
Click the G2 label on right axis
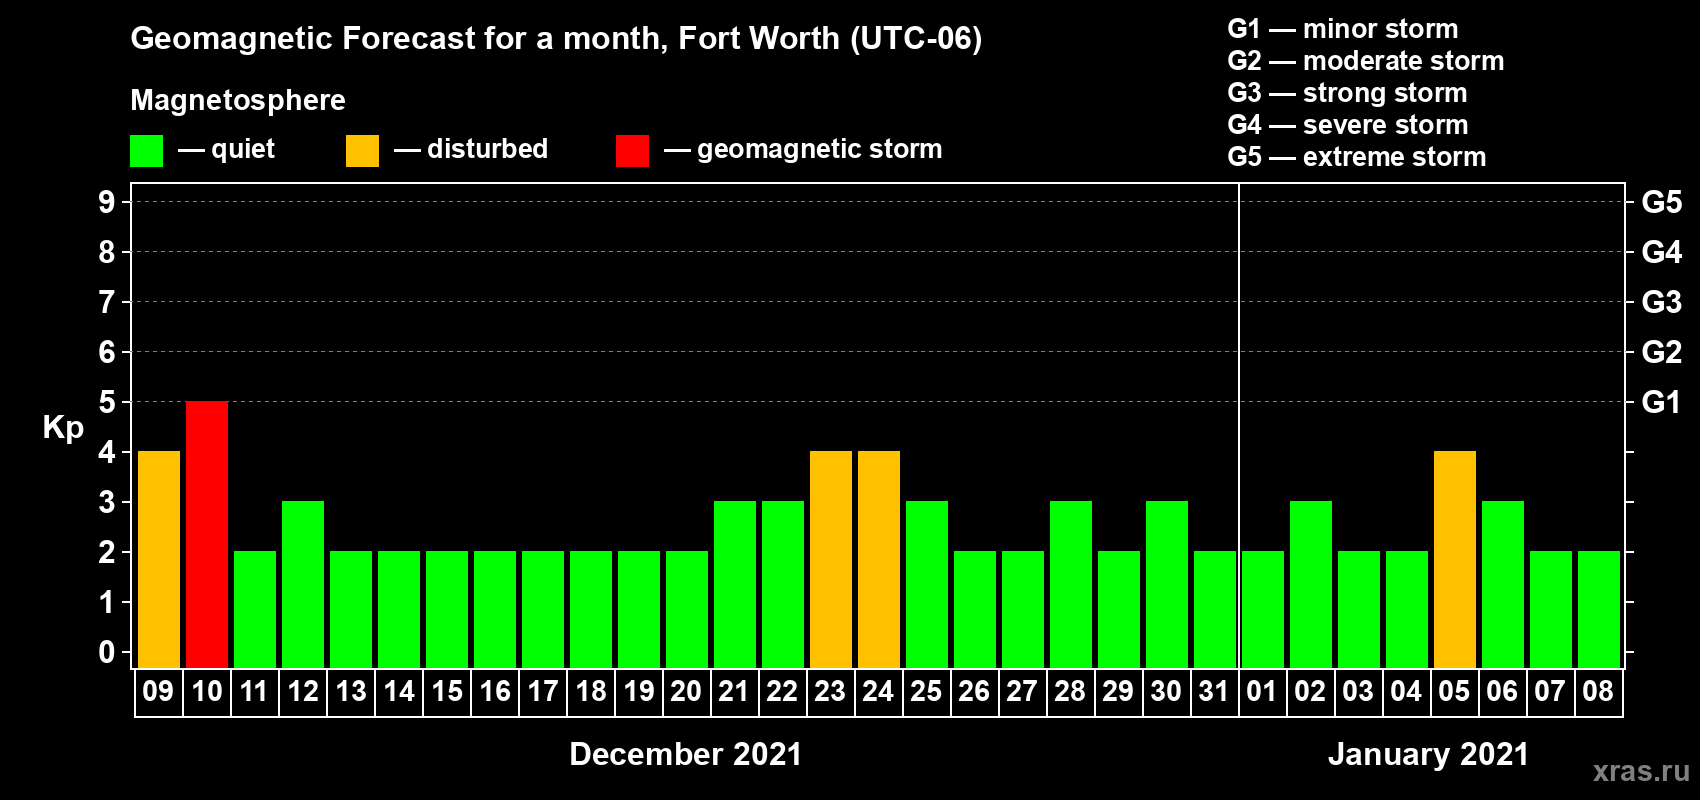coord(1661,352)
